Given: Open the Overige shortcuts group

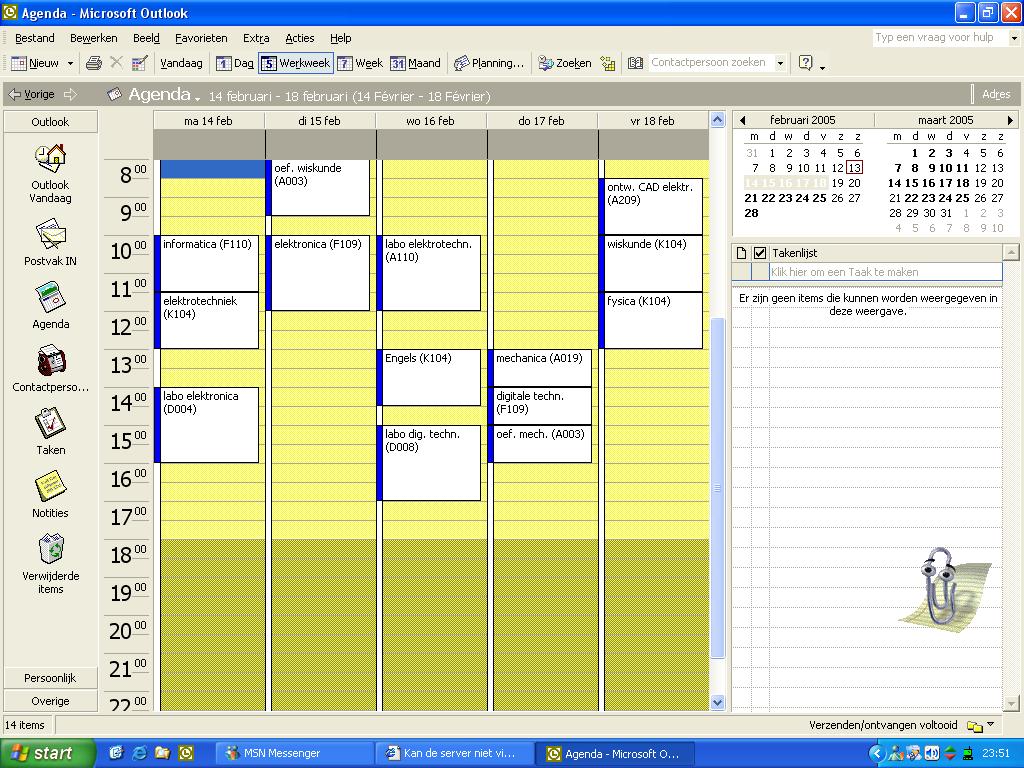Looking at the screenshot, I should 50,701.
